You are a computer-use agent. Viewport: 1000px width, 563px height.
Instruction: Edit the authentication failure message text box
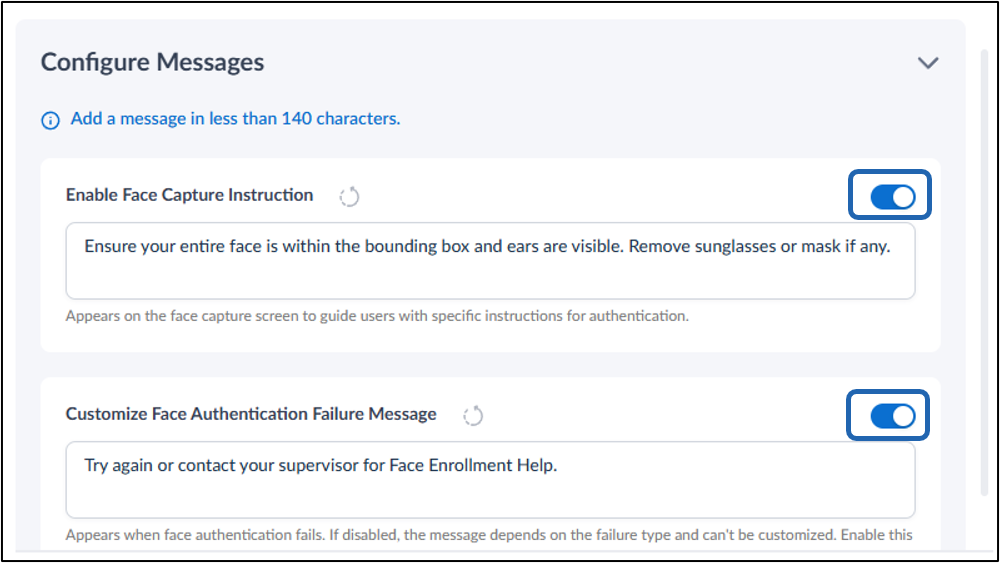click(x=490, y=480)
